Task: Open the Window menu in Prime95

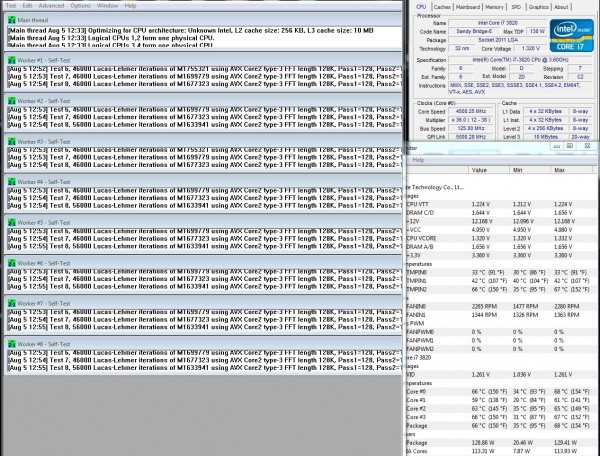Action: tap(107, 6)
